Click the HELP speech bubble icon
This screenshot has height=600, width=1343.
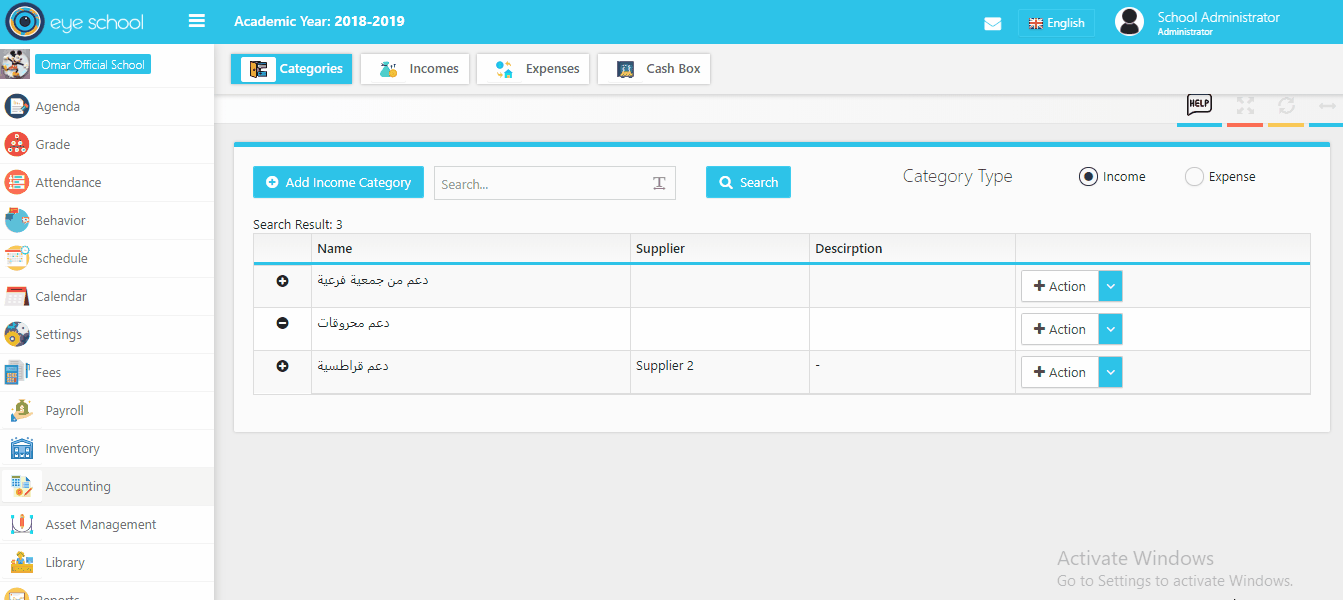(x=1199, y=104)
